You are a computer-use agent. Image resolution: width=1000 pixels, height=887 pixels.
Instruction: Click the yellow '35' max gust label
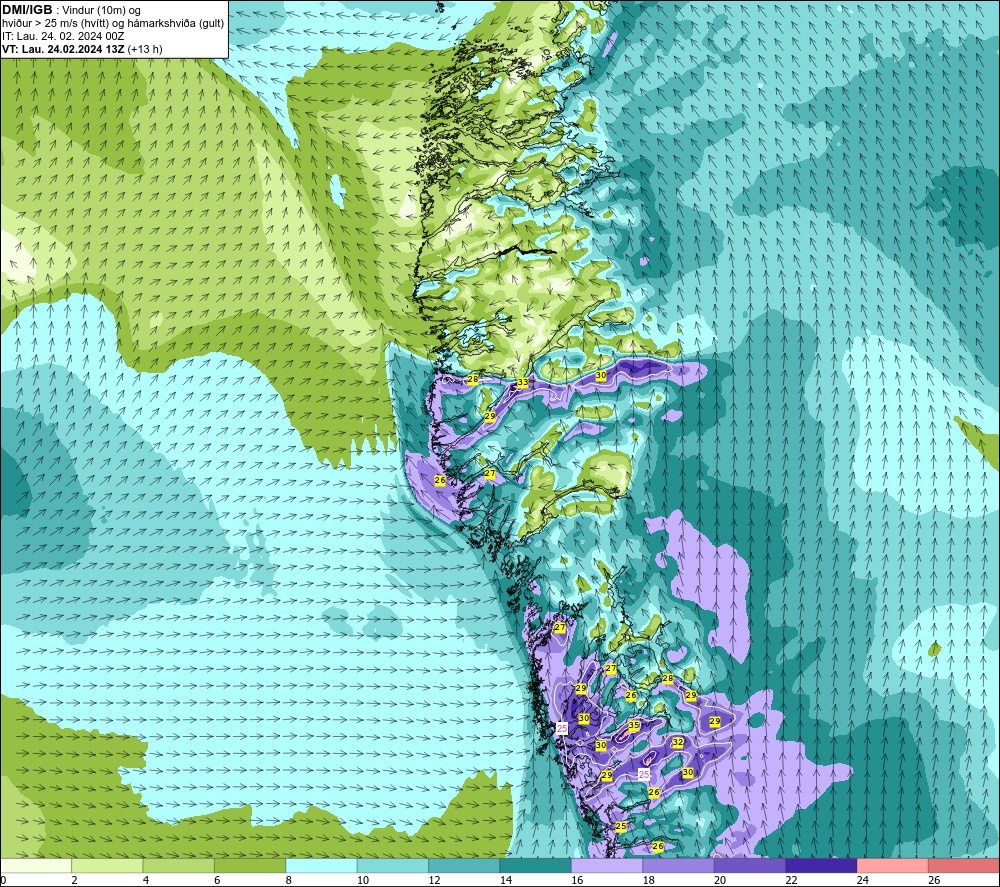pos(634,726)
